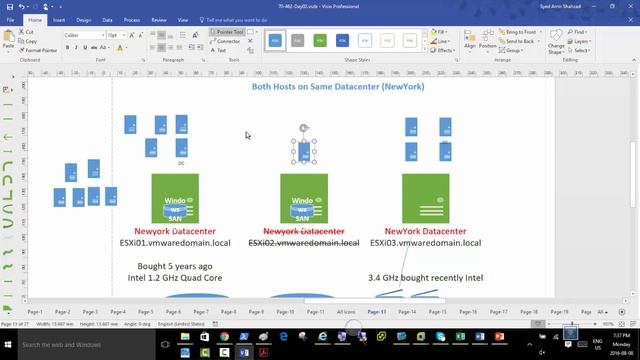The width and height of the screenshot is (640, 360).
Task: Open Chrome from the taskbar
Action: [224, 337]
